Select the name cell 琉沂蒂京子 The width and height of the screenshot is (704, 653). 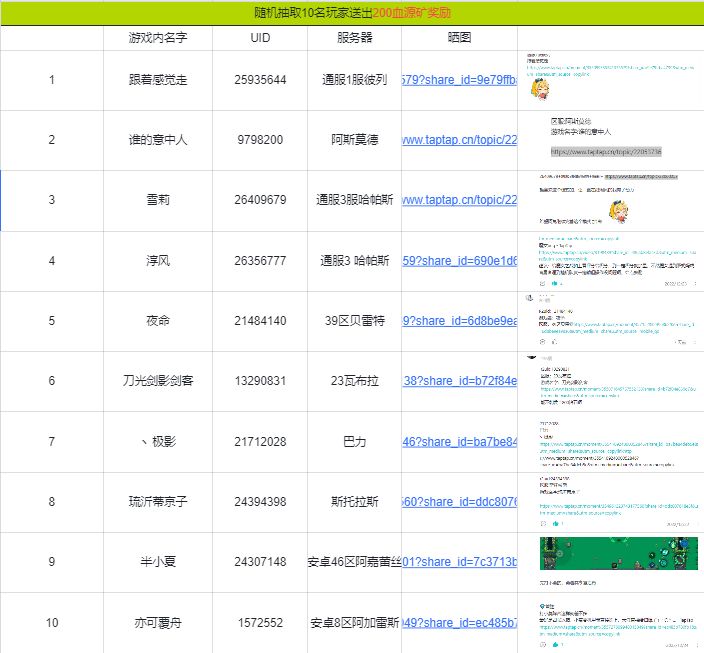tap(158, 502)
